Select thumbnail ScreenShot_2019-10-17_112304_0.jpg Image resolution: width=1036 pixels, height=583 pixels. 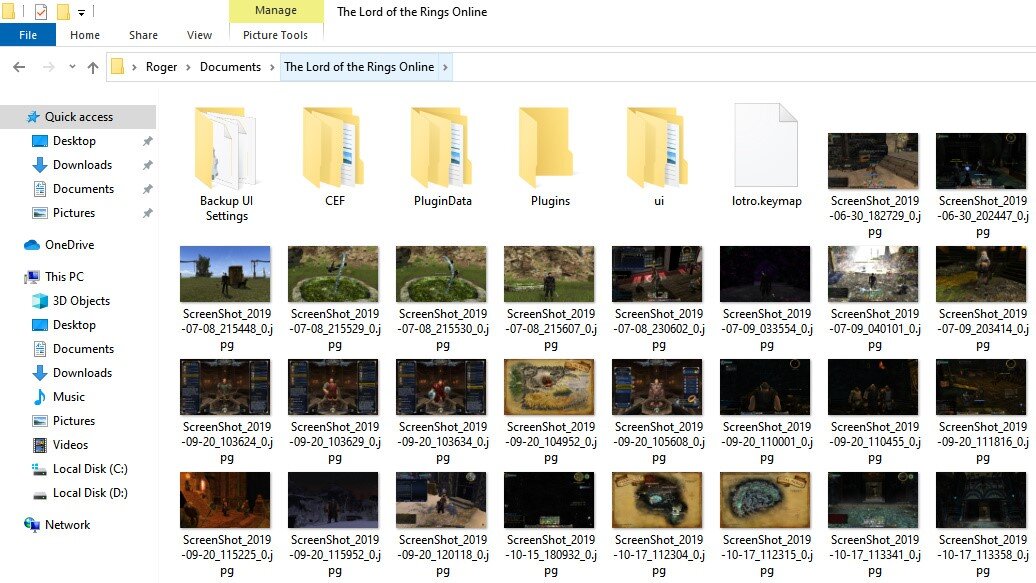tap(657, 500)
